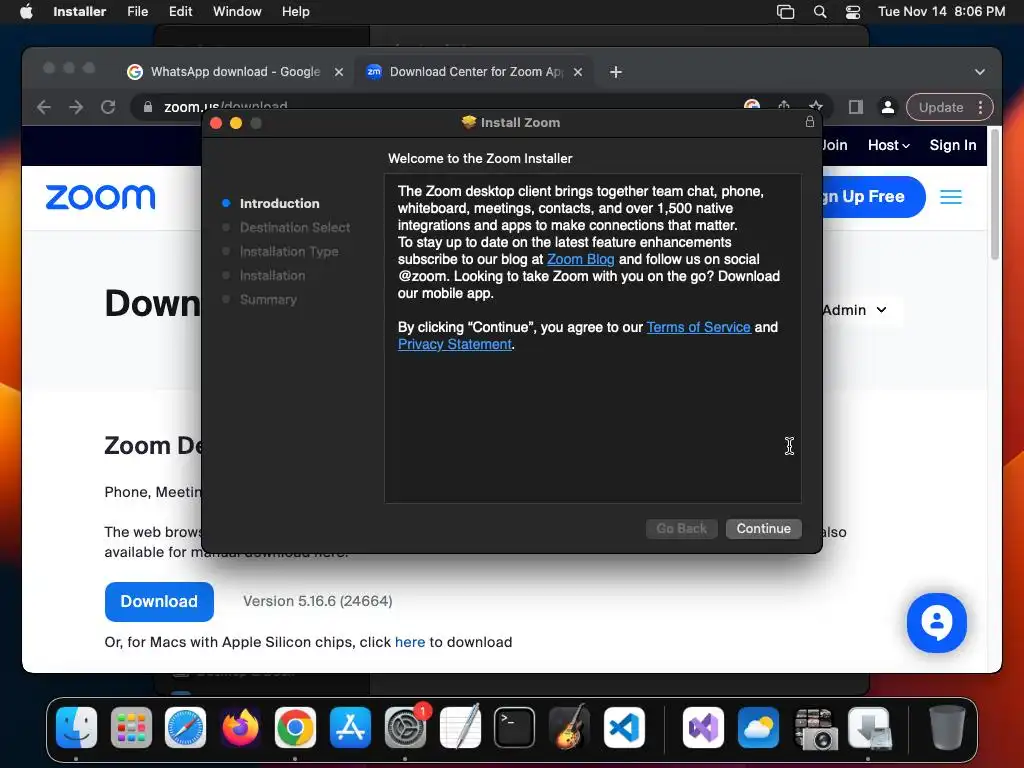Click the date and time in menu bar
This screenshot has width=1024, height=768.
941,12
